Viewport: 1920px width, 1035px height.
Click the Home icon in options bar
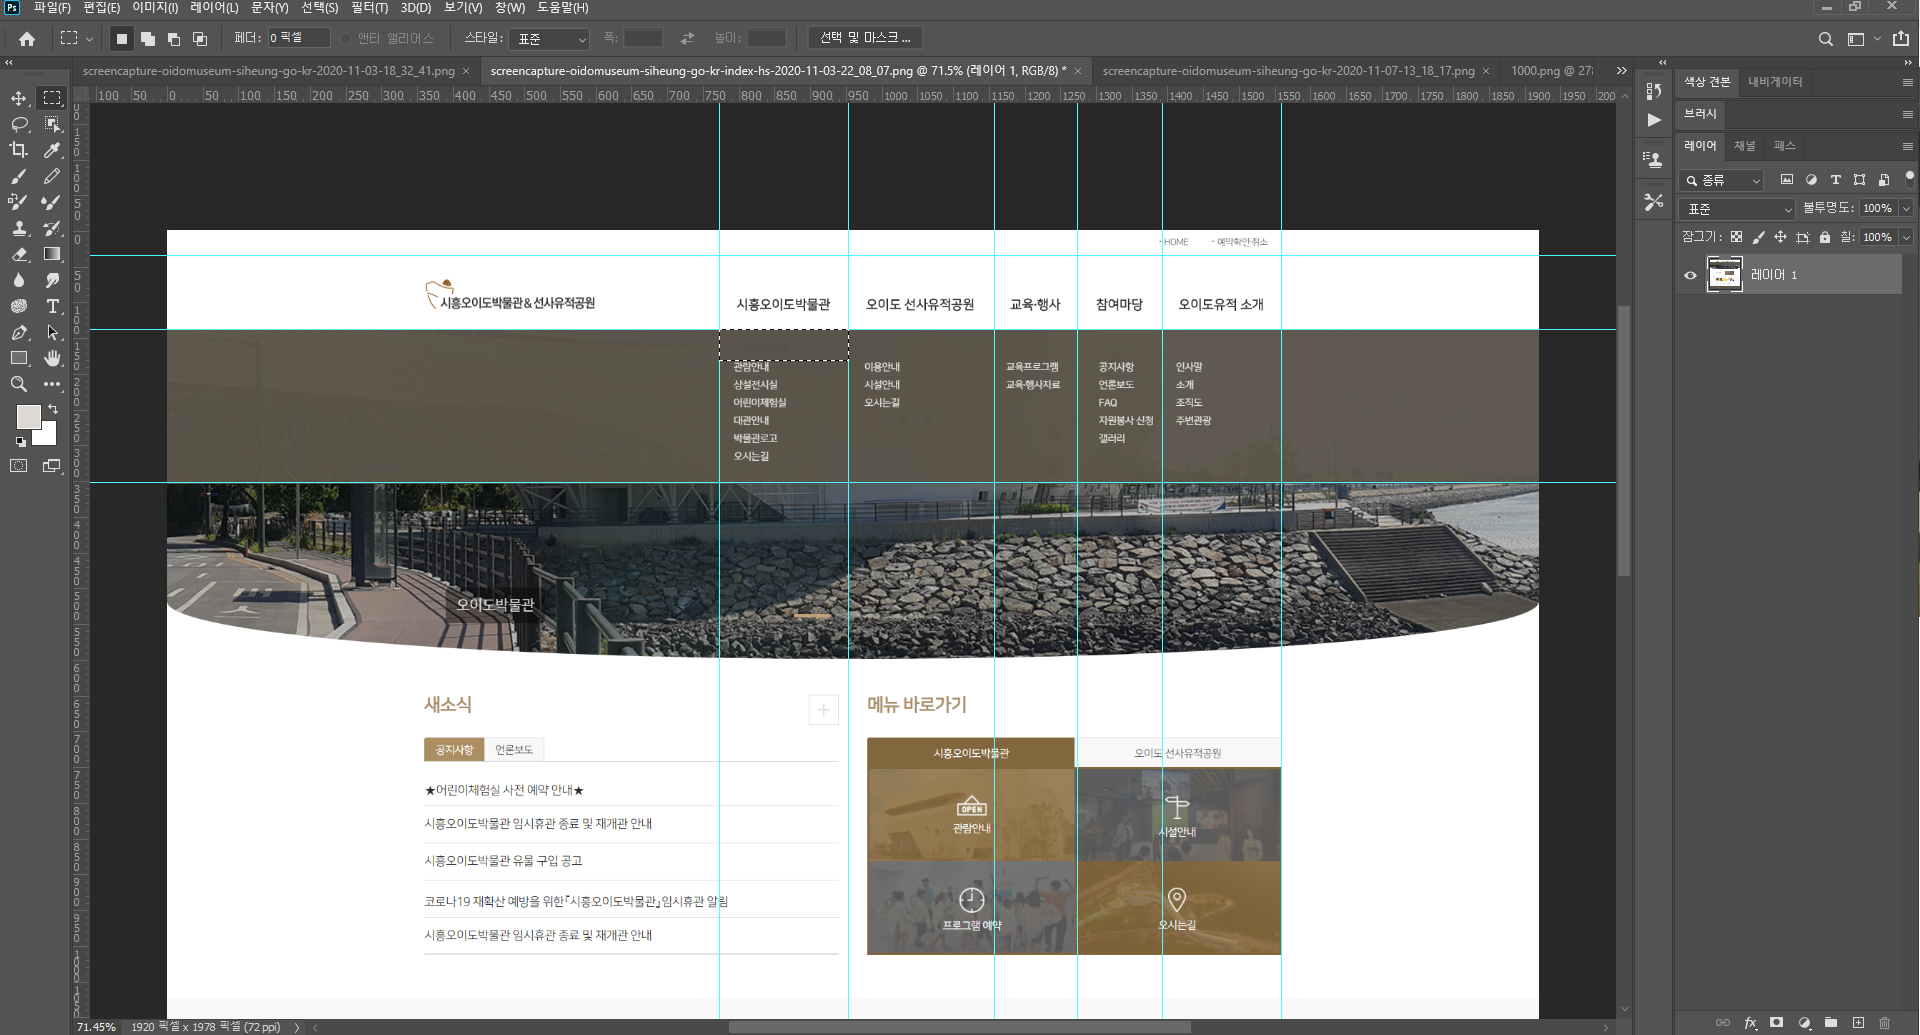[27, 39]
